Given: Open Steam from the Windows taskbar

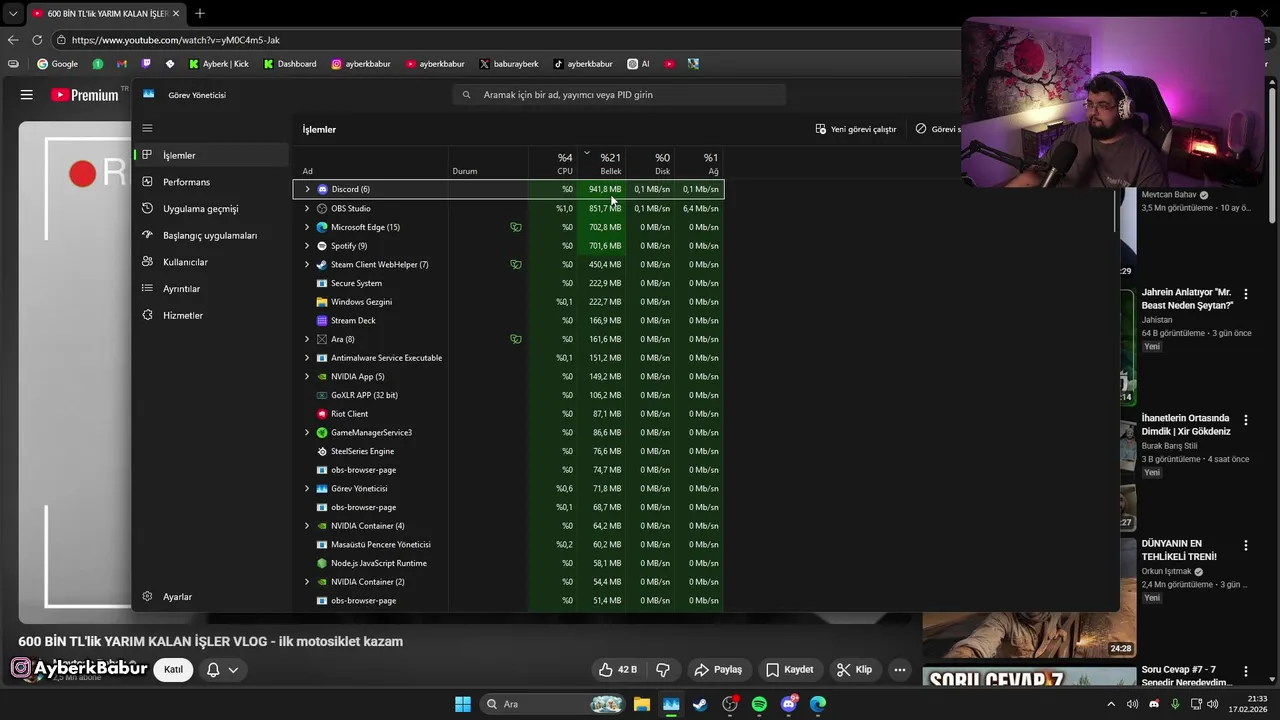Looking at the screenshot, I should click(x=700, y=704).
